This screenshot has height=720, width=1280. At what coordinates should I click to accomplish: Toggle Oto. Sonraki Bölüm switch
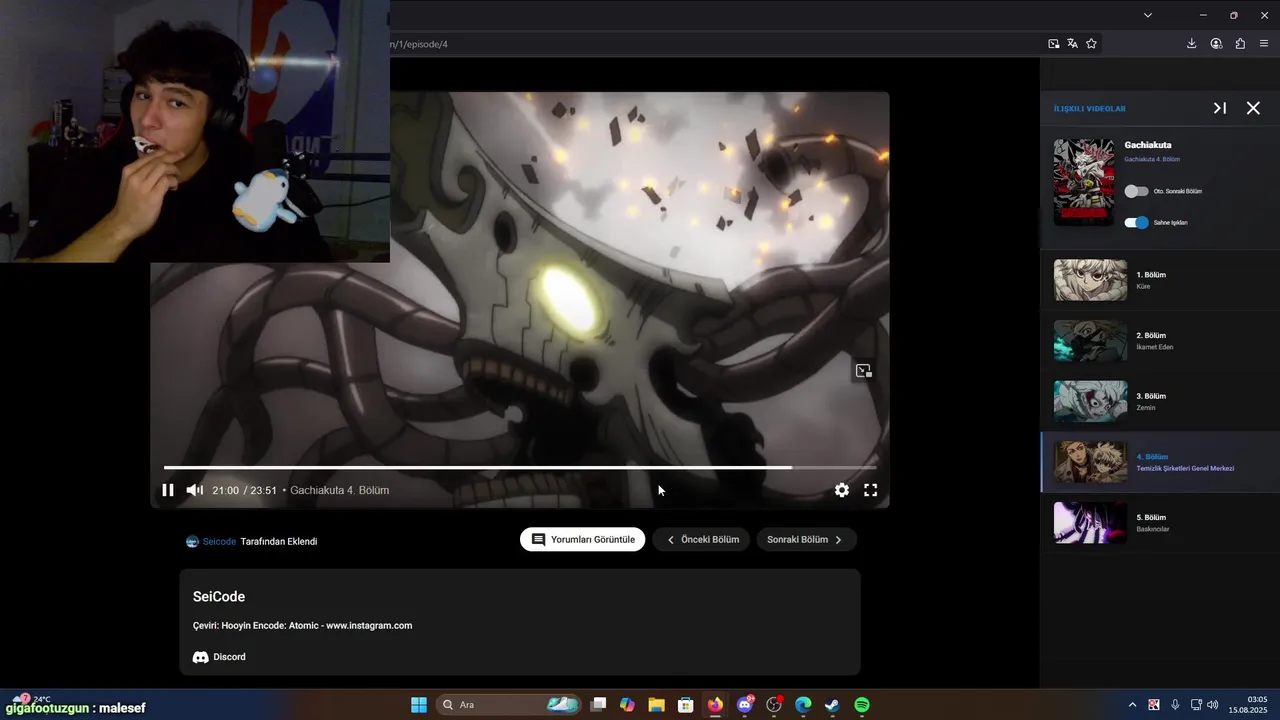pyautogui.click(x=1136, y=191)
